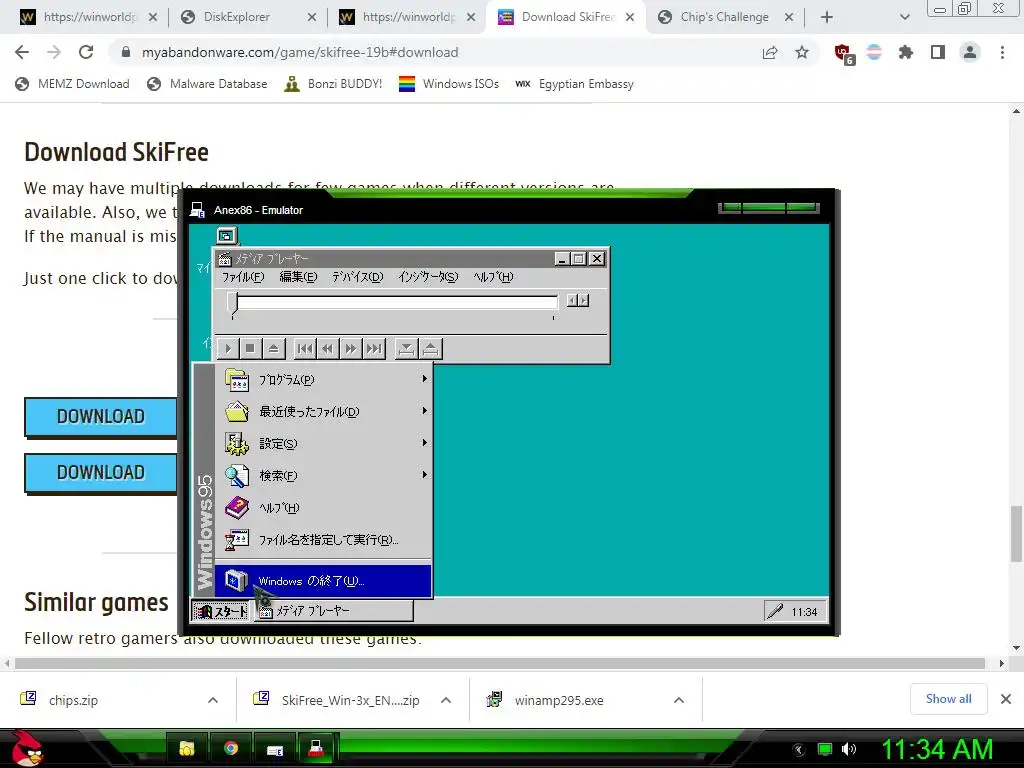The height and width of the screenshot is (768, 1024).
Task: Click Media Player title bar icon
Action: pyautogui.click(x=225, y=259)
